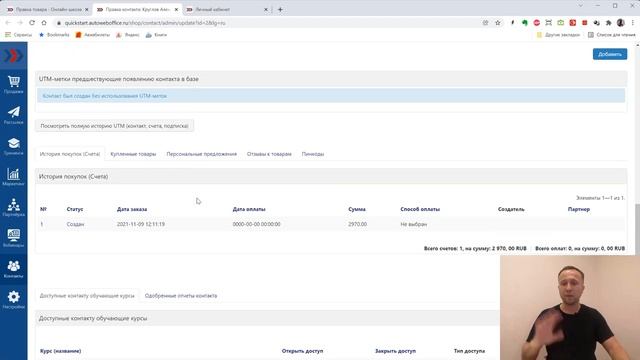Viewport: 640px width, 360px height.
Task: Select the Отзывы к товарам tab
Action: 269,154
